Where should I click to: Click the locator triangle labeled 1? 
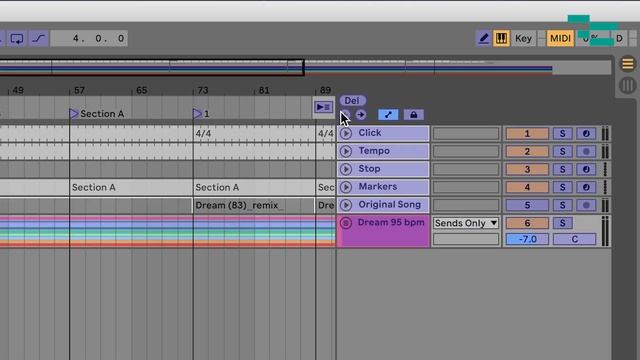(197, 113)
